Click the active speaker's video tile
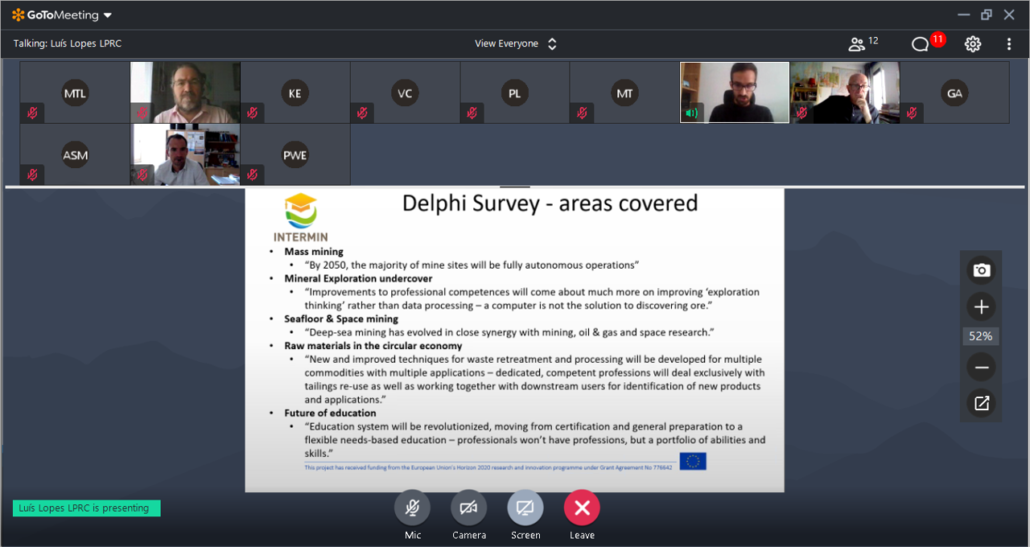This screenshot has width=1030, height=547. click(x=735, y=93)
